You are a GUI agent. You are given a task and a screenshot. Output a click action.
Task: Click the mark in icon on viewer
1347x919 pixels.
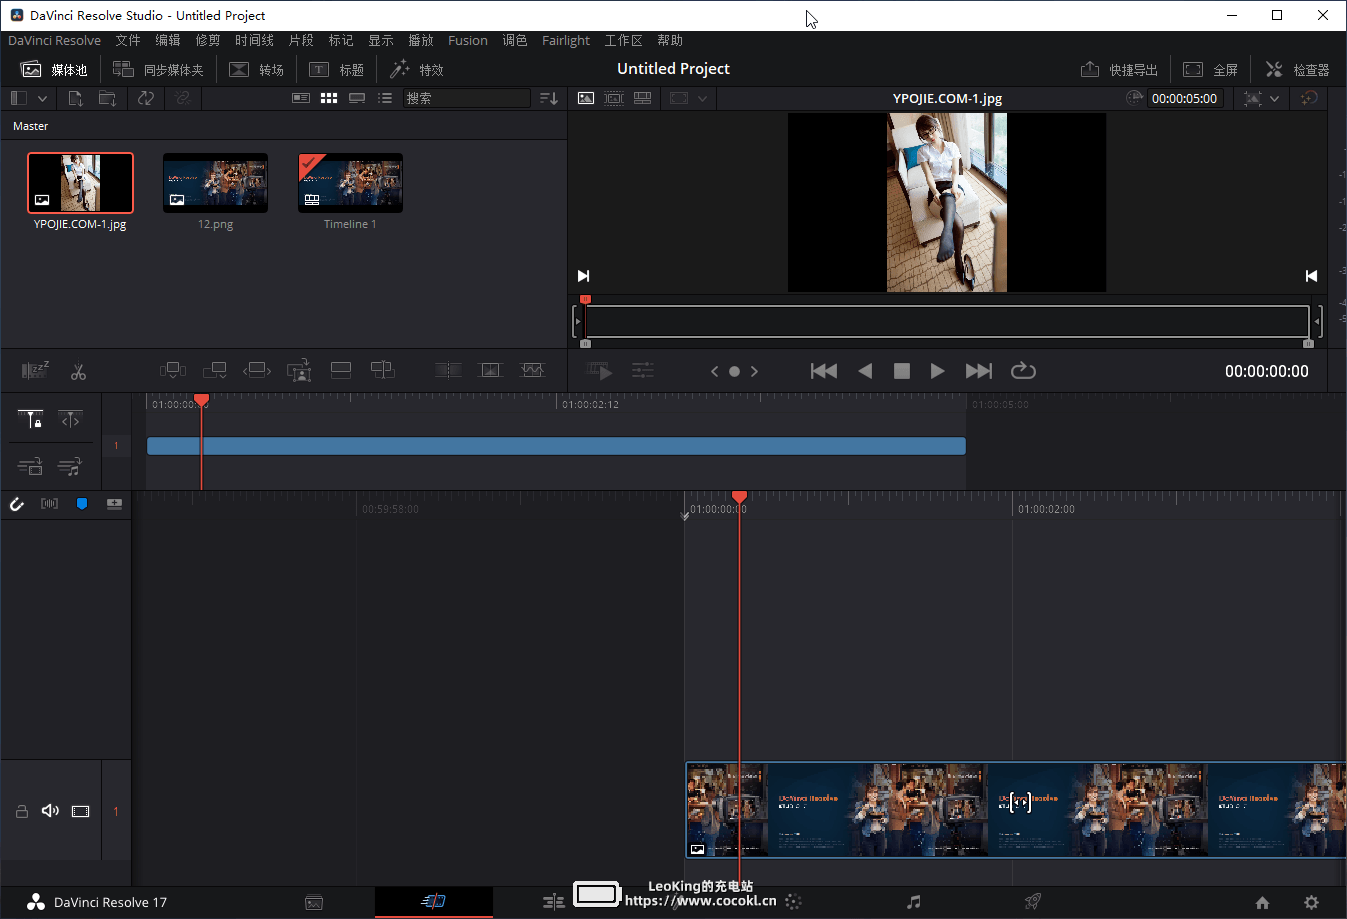tap(584, 276)
